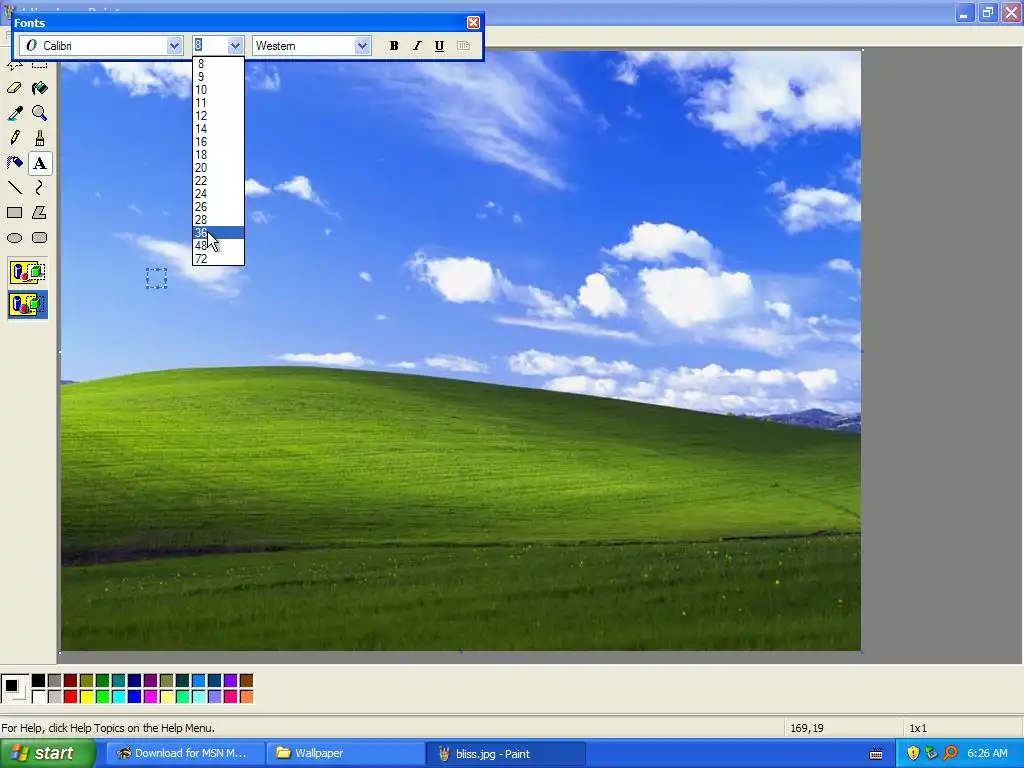Select the Brush tool
This screenshot has width=1024, height=768.
(40, 138)
